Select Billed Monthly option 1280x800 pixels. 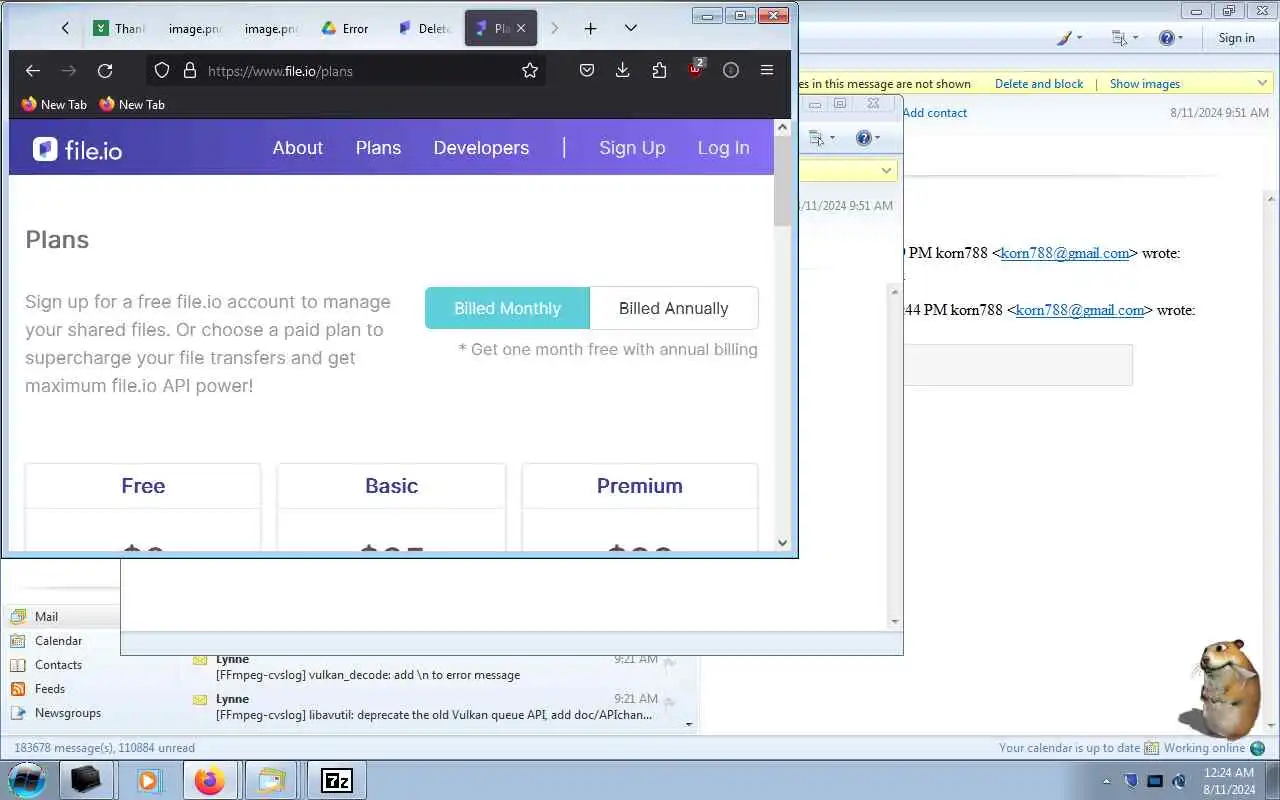507,308
